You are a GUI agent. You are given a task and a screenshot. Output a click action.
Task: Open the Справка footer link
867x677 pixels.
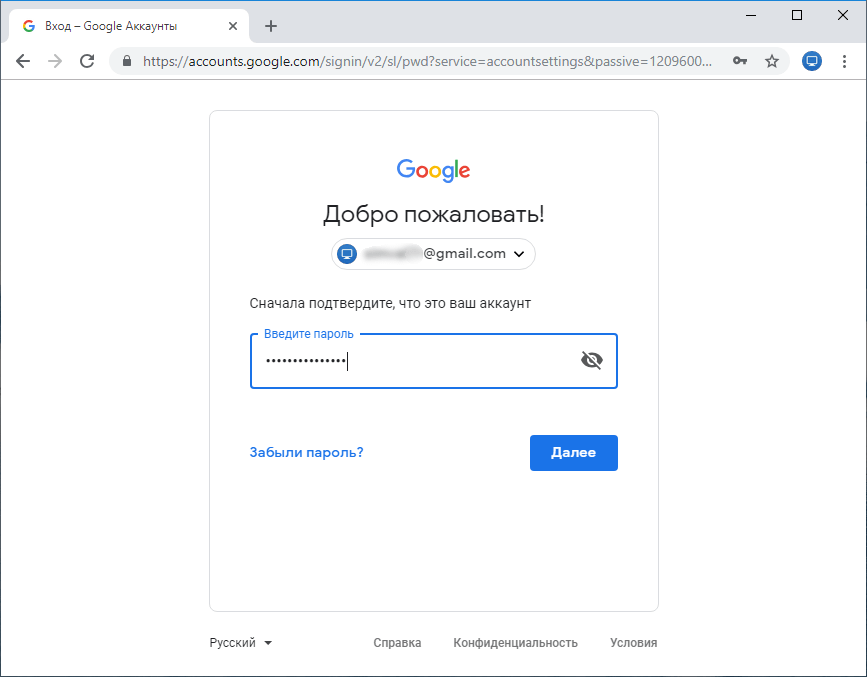pos(397,643)
